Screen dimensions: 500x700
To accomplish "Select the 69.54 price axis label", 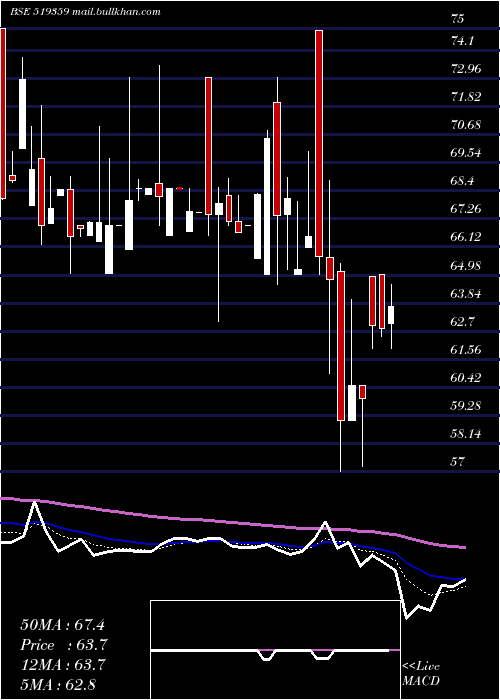I will 467,153.
